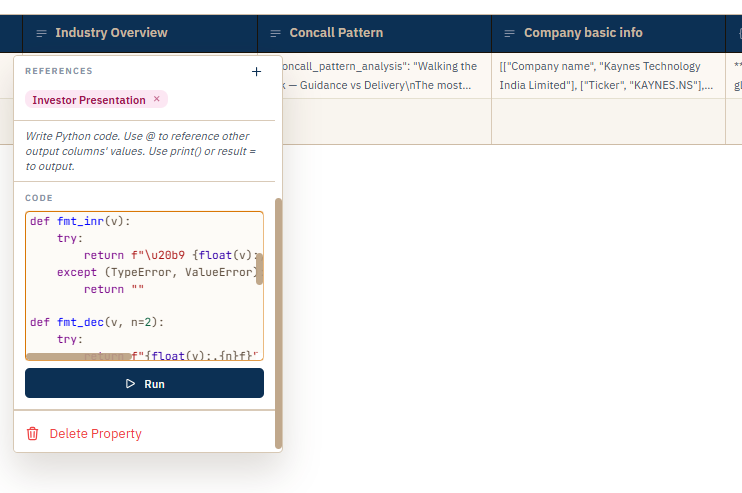Screen dimensions: 742x493
Task: Click the CODE section label
Action: coord(39,198)
